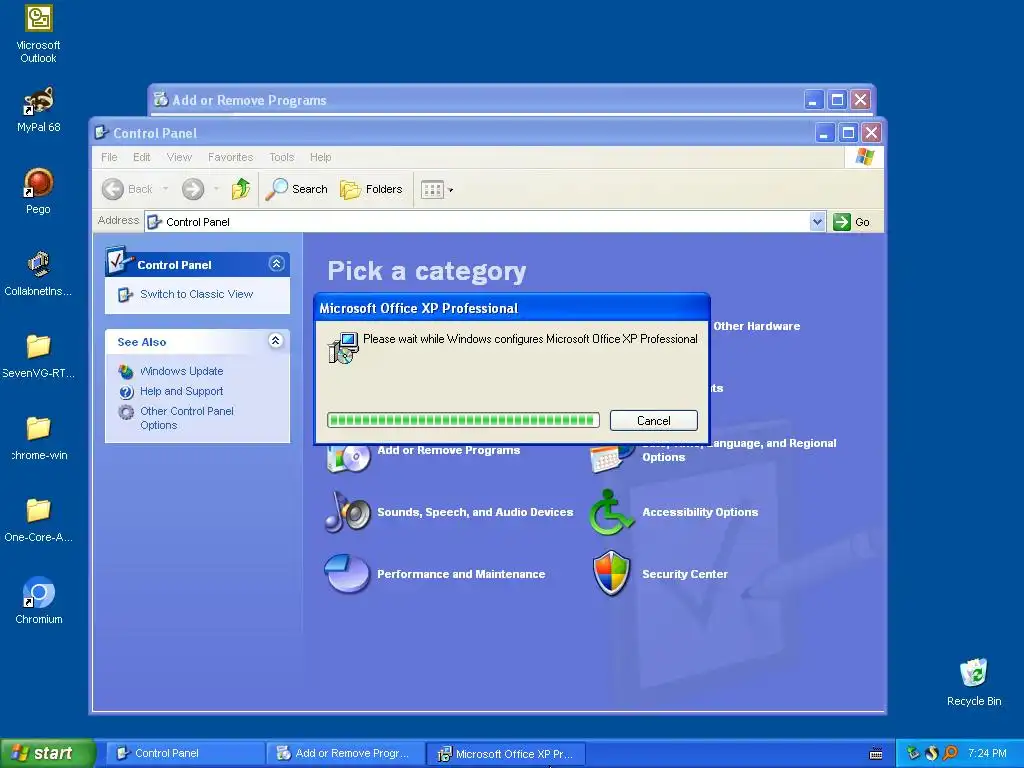Open the File menu
The image size is (1024, 768).
[x=109, y=157]
